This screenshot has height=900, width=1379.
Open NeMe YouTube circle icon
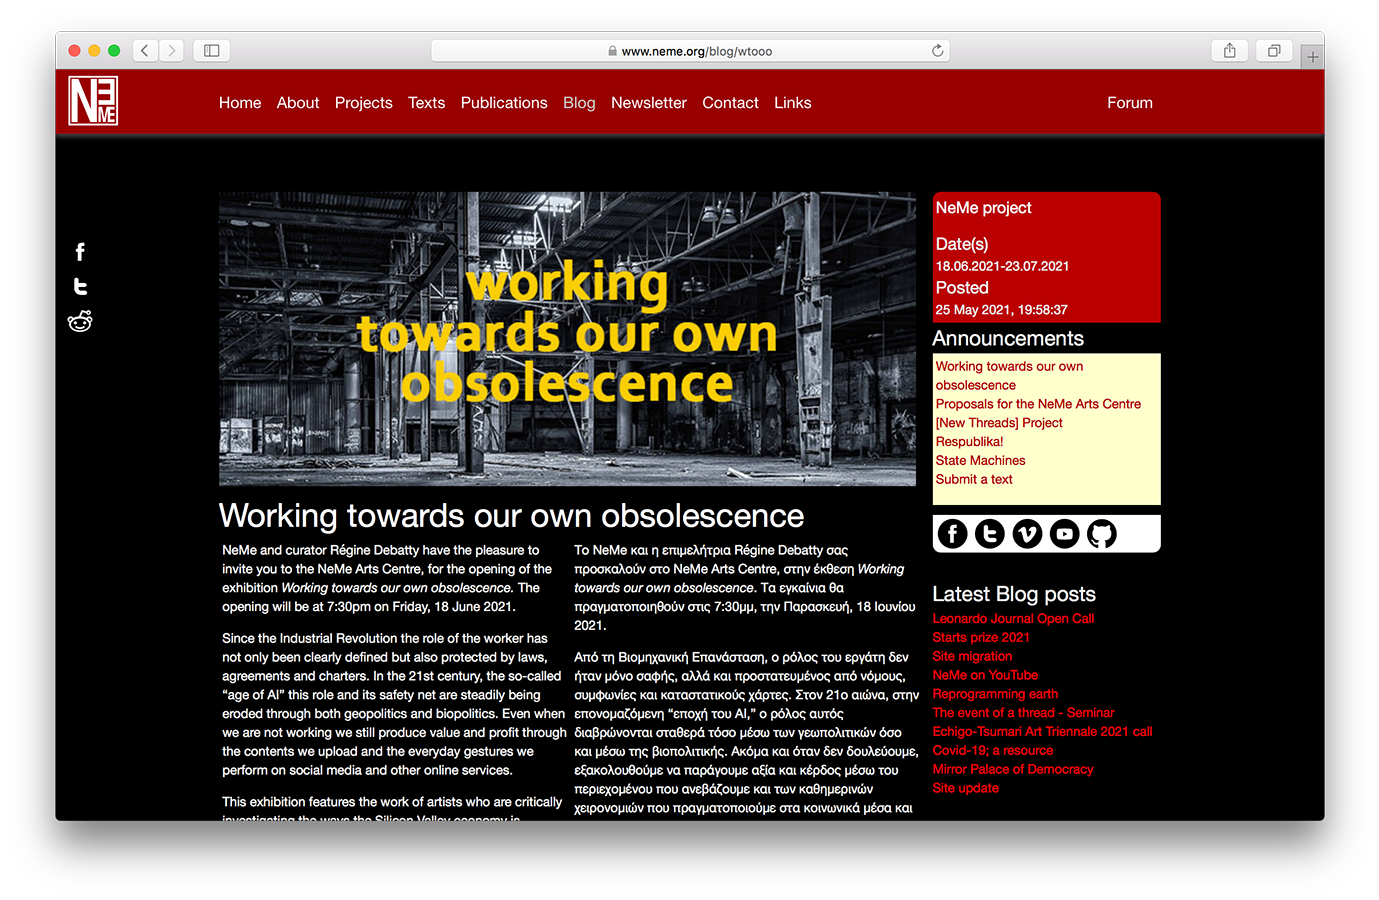[1065, 534]
